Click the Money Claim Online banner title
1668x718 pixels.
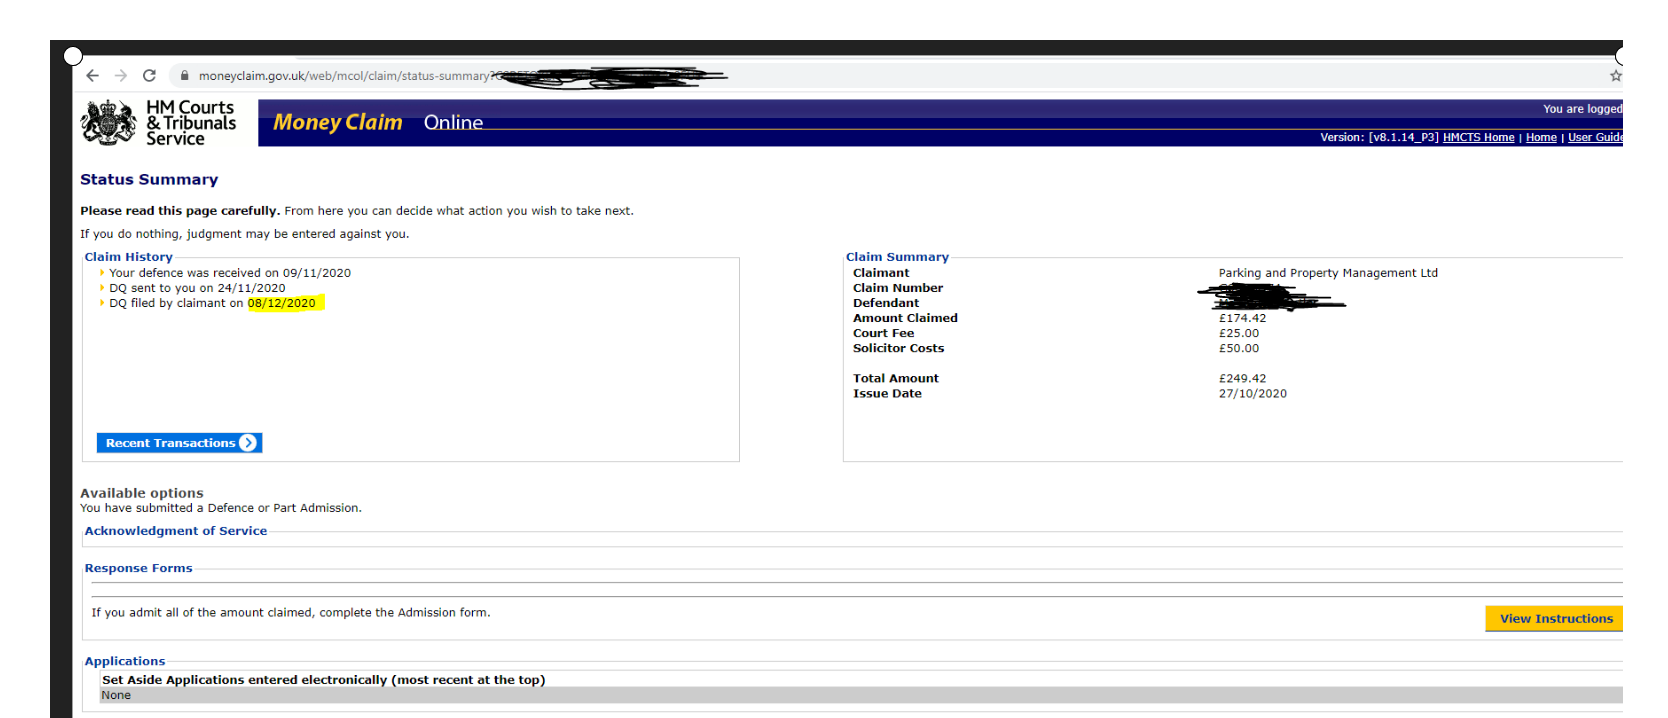[377, 122]
